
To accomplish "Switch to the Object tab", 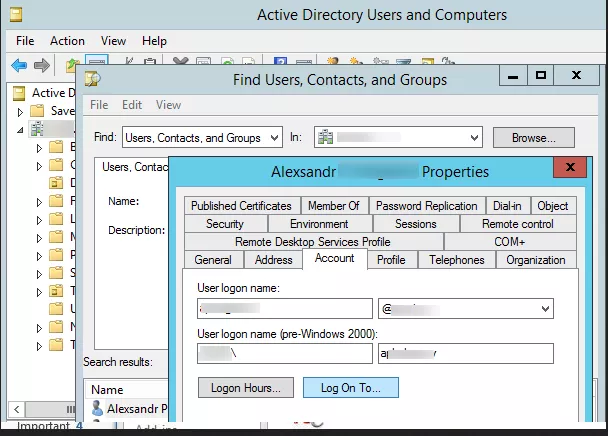I will coord(553,206).
